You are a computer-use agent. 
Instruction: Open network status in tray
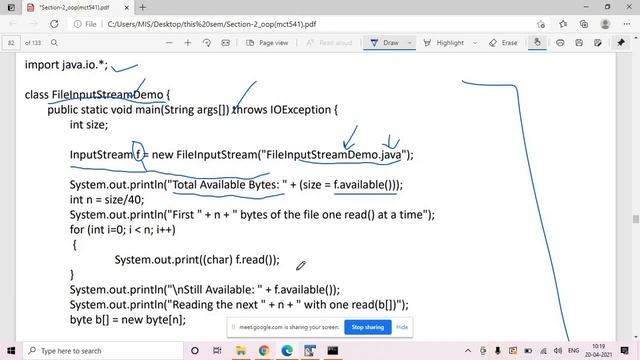[543, 351]
